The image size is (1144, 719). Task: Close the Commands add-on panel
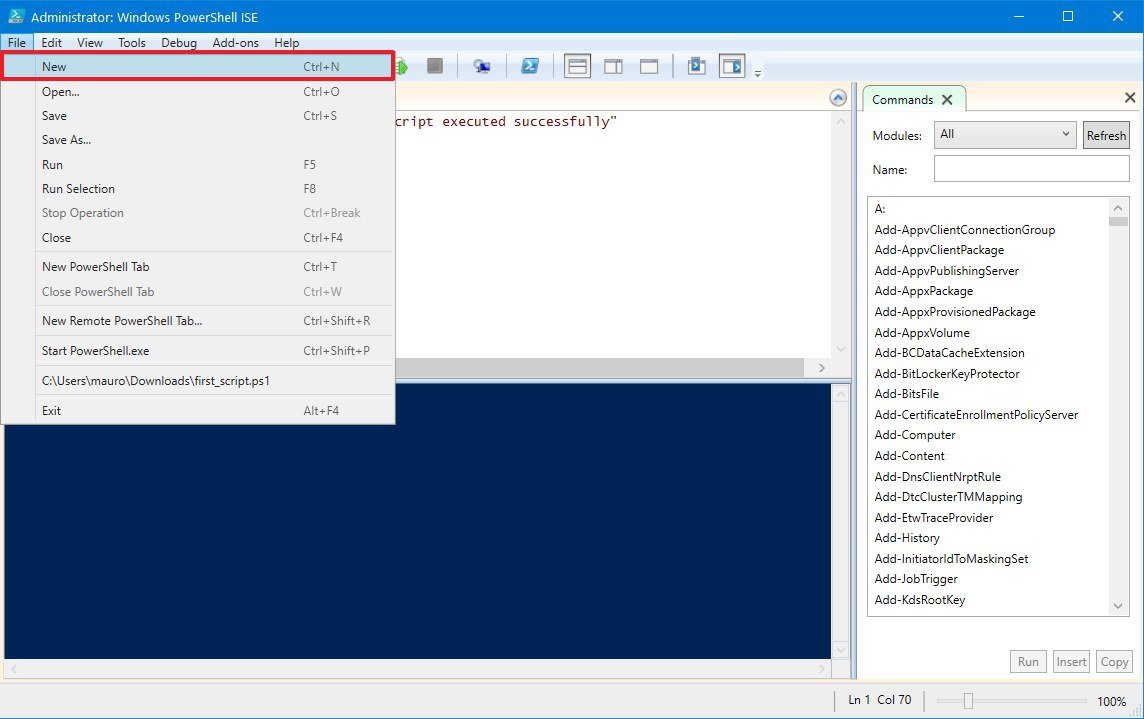pos(1130,98)
